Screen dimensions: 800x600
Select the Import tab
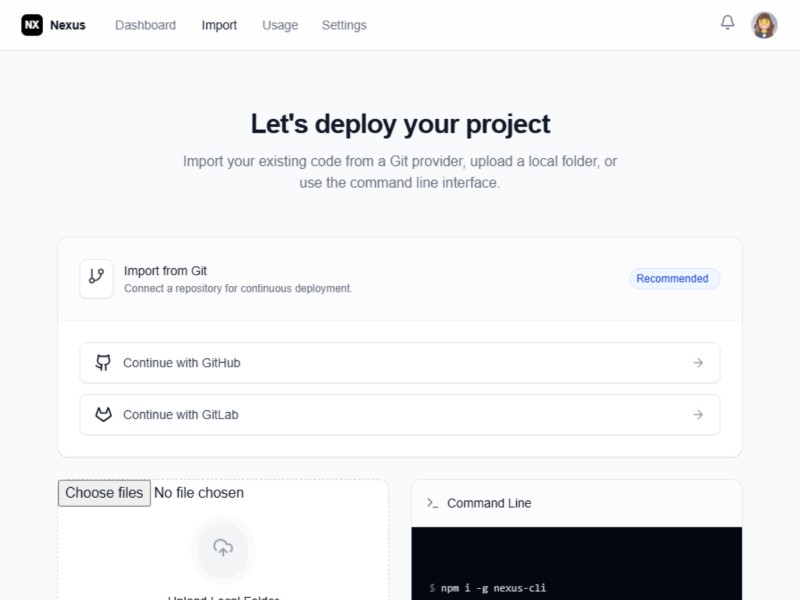click(219, 25)
